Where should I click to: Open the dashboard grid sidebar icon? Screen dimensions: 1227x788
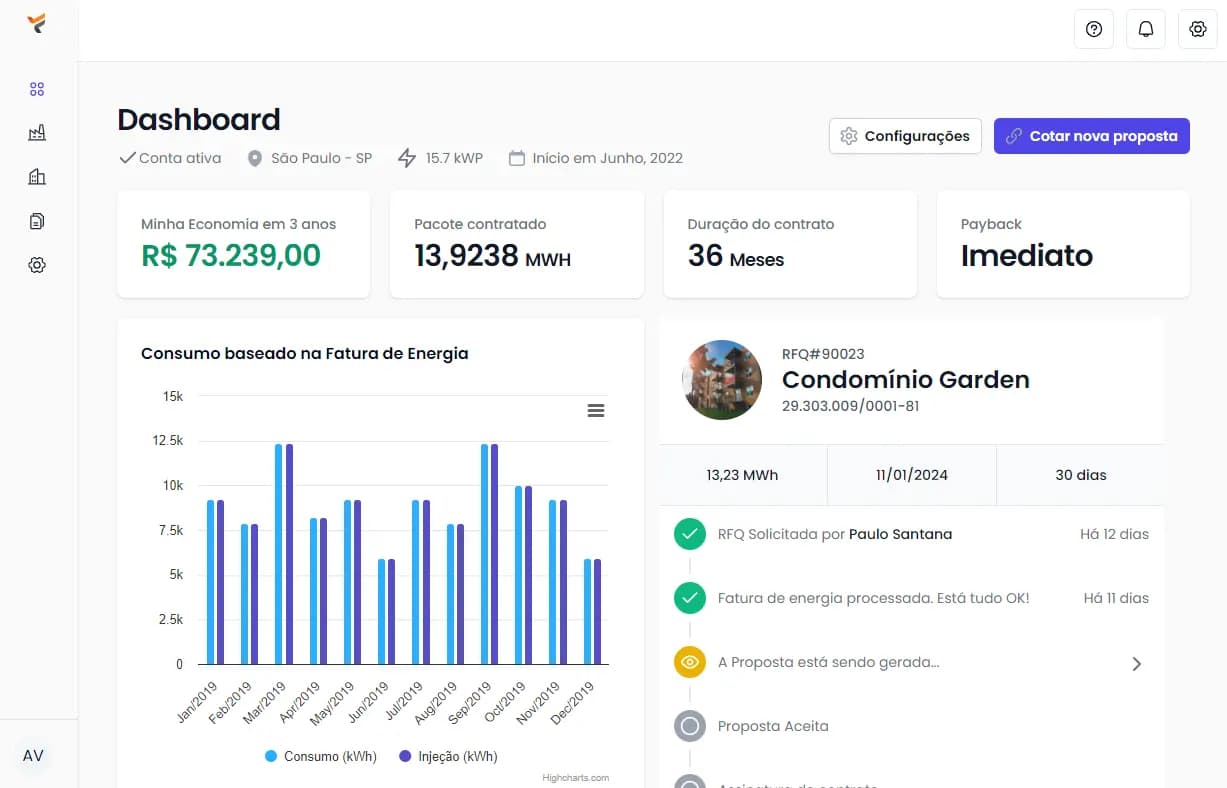pyautogui.click(x=37, y=89)
